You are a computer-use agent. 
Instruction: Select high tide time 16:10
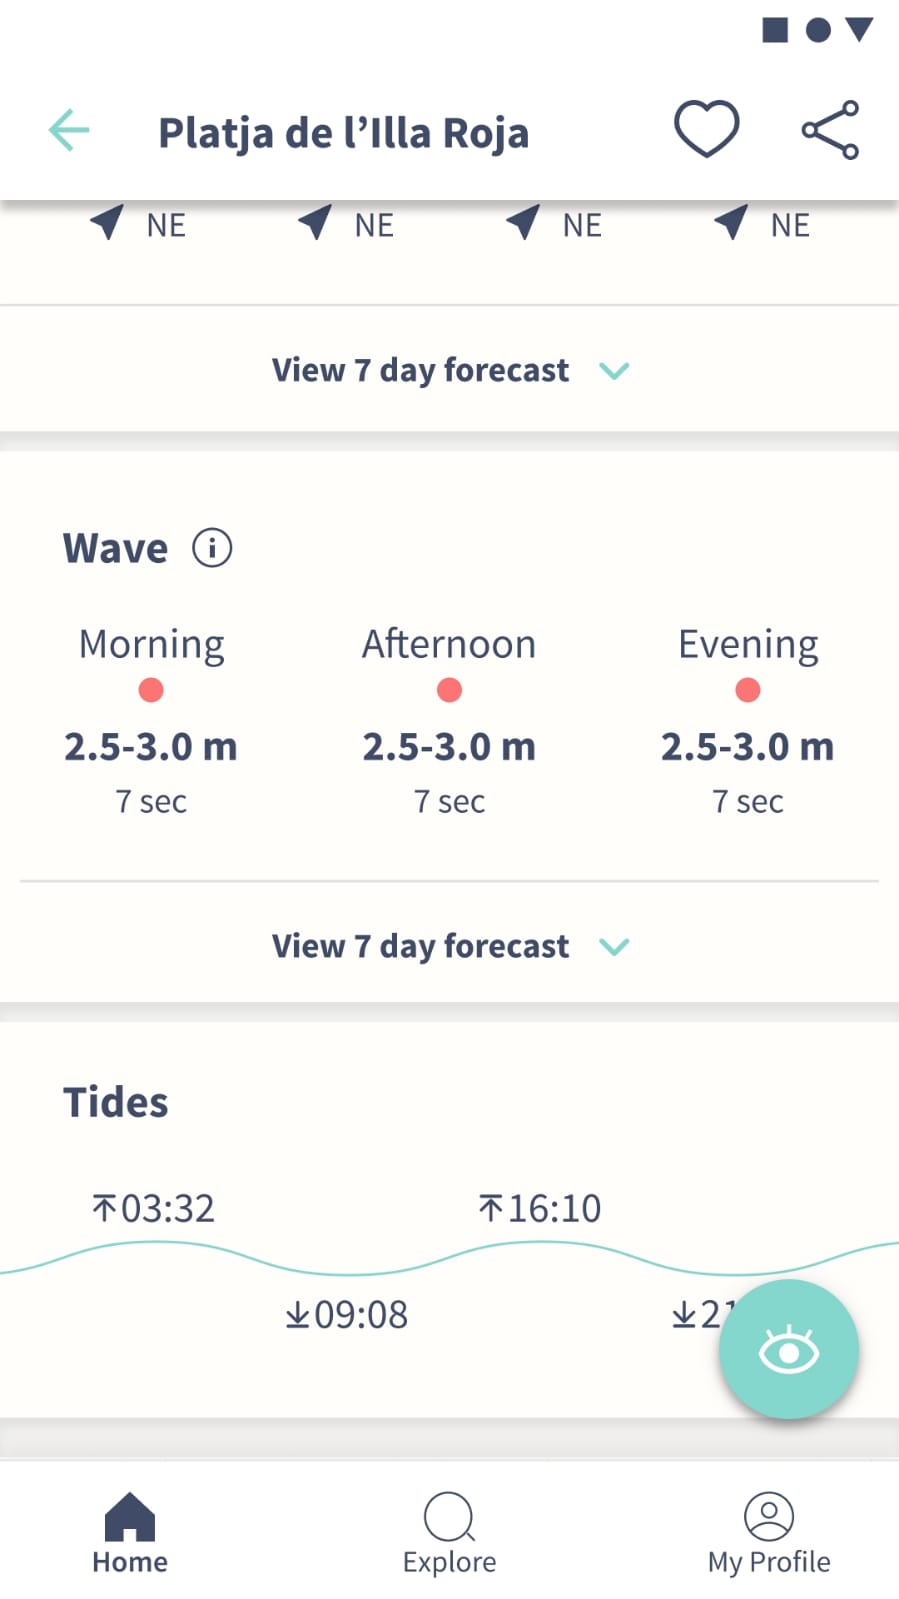click(540, 1208)
